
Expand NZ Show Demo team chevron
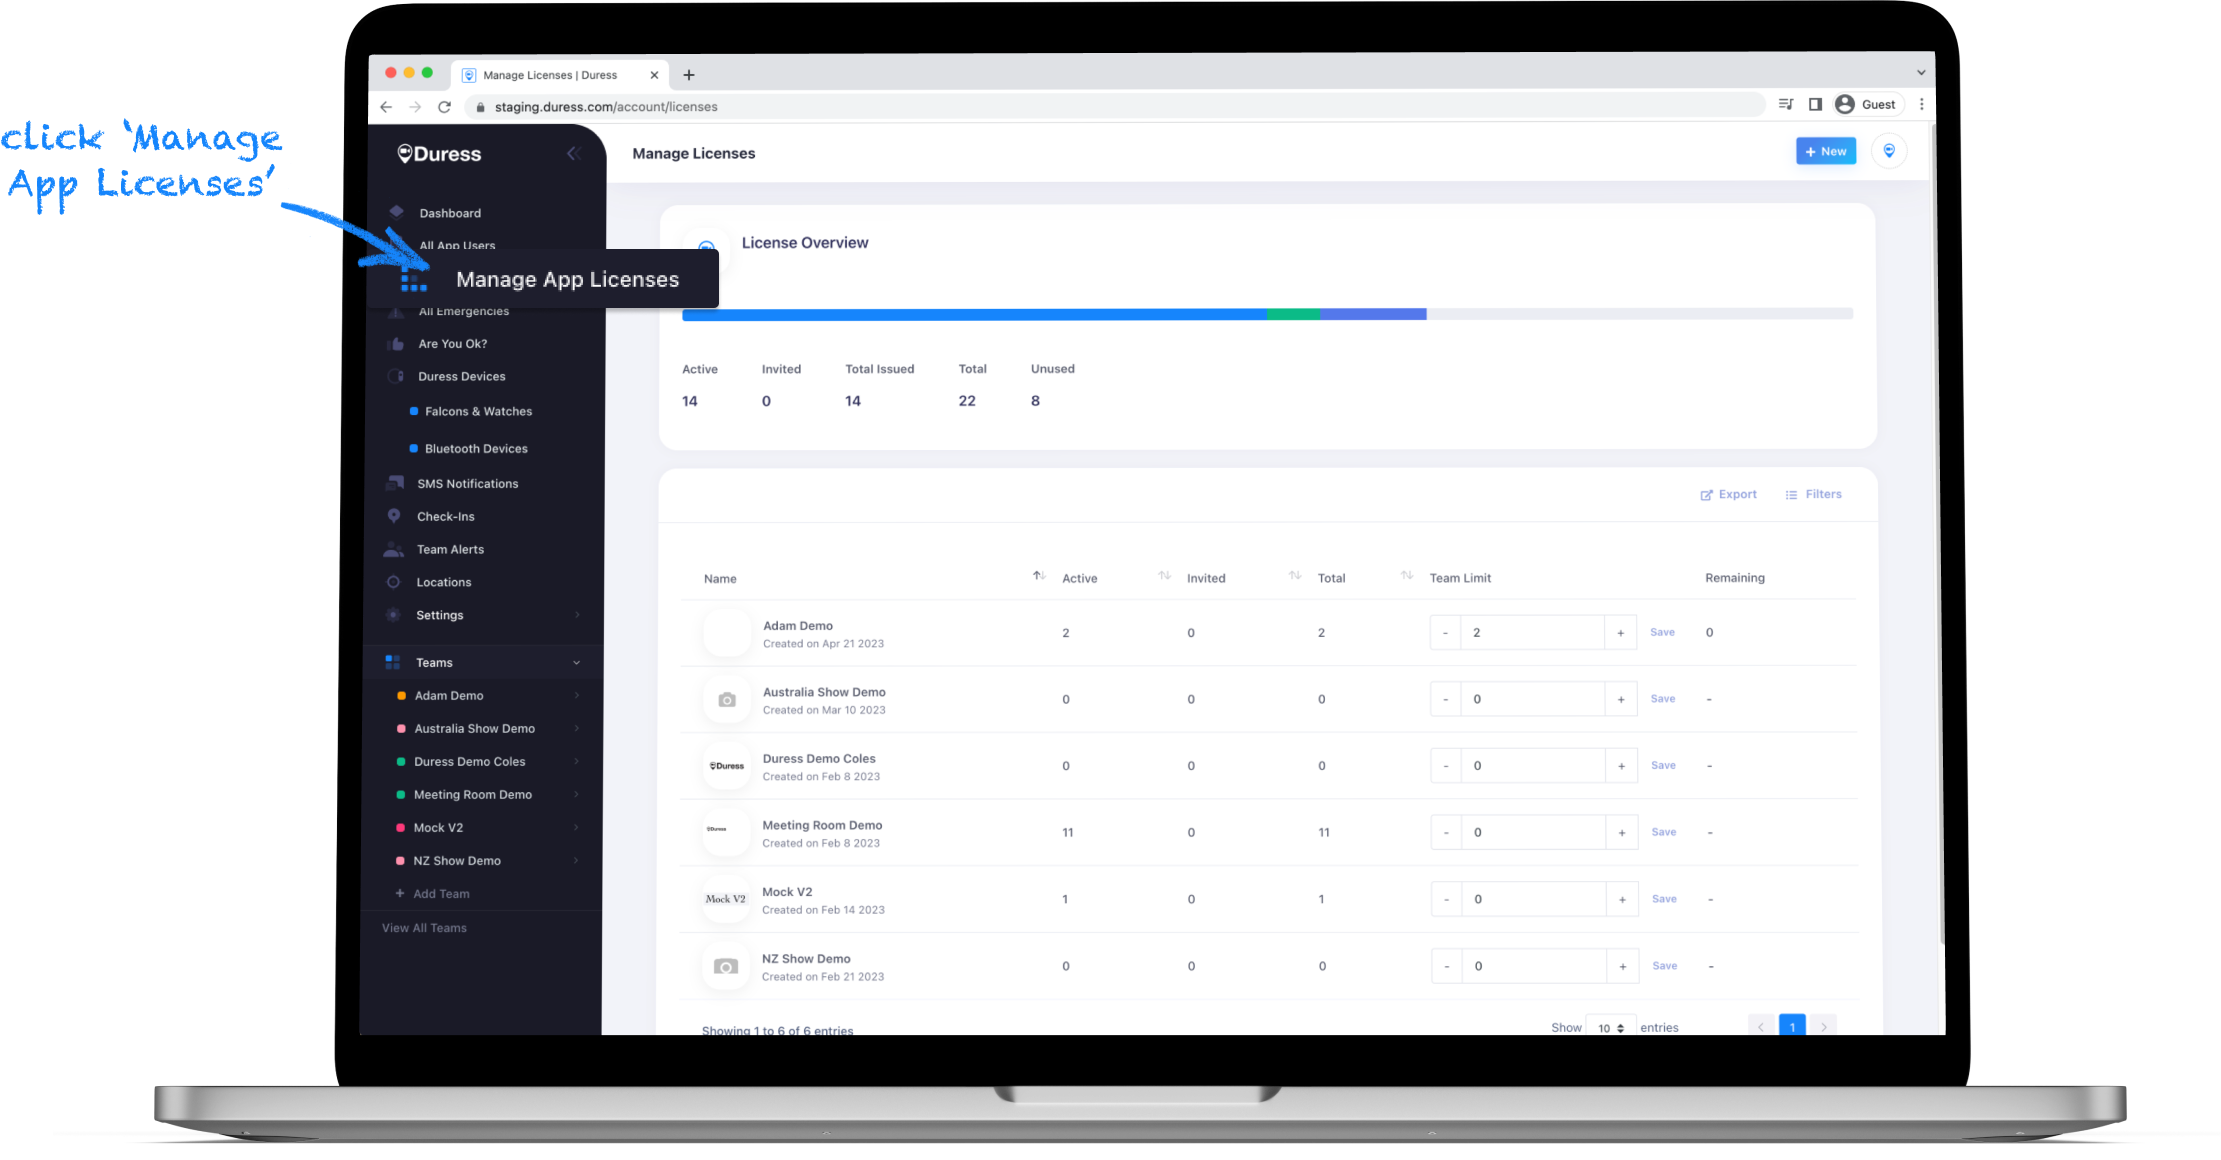point(577,860)
